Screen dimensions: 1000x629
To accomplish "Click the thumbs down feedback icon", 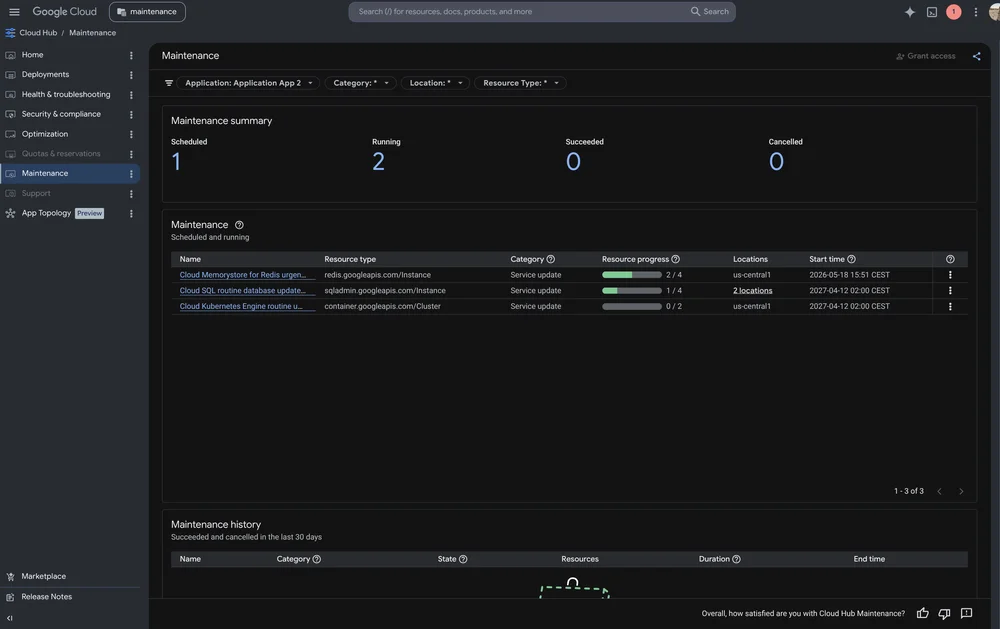I will [x=945, y=613].
